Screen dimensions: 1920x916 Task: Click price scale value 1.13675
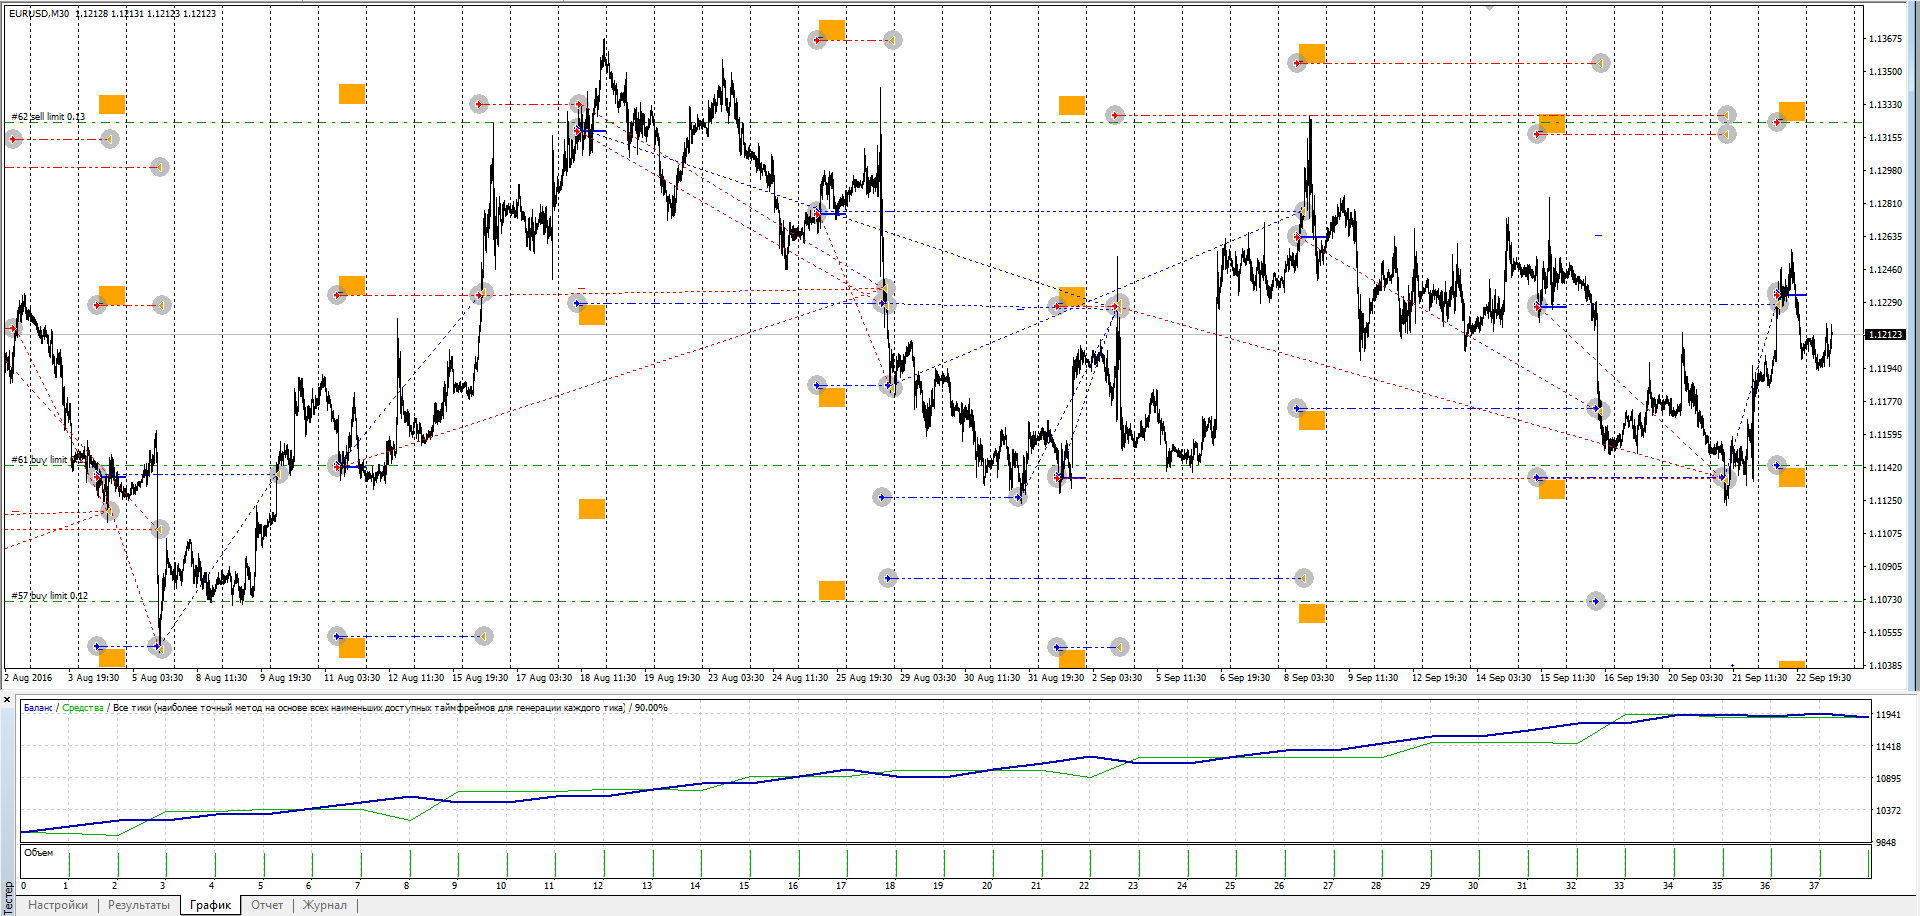(1885, 39)
